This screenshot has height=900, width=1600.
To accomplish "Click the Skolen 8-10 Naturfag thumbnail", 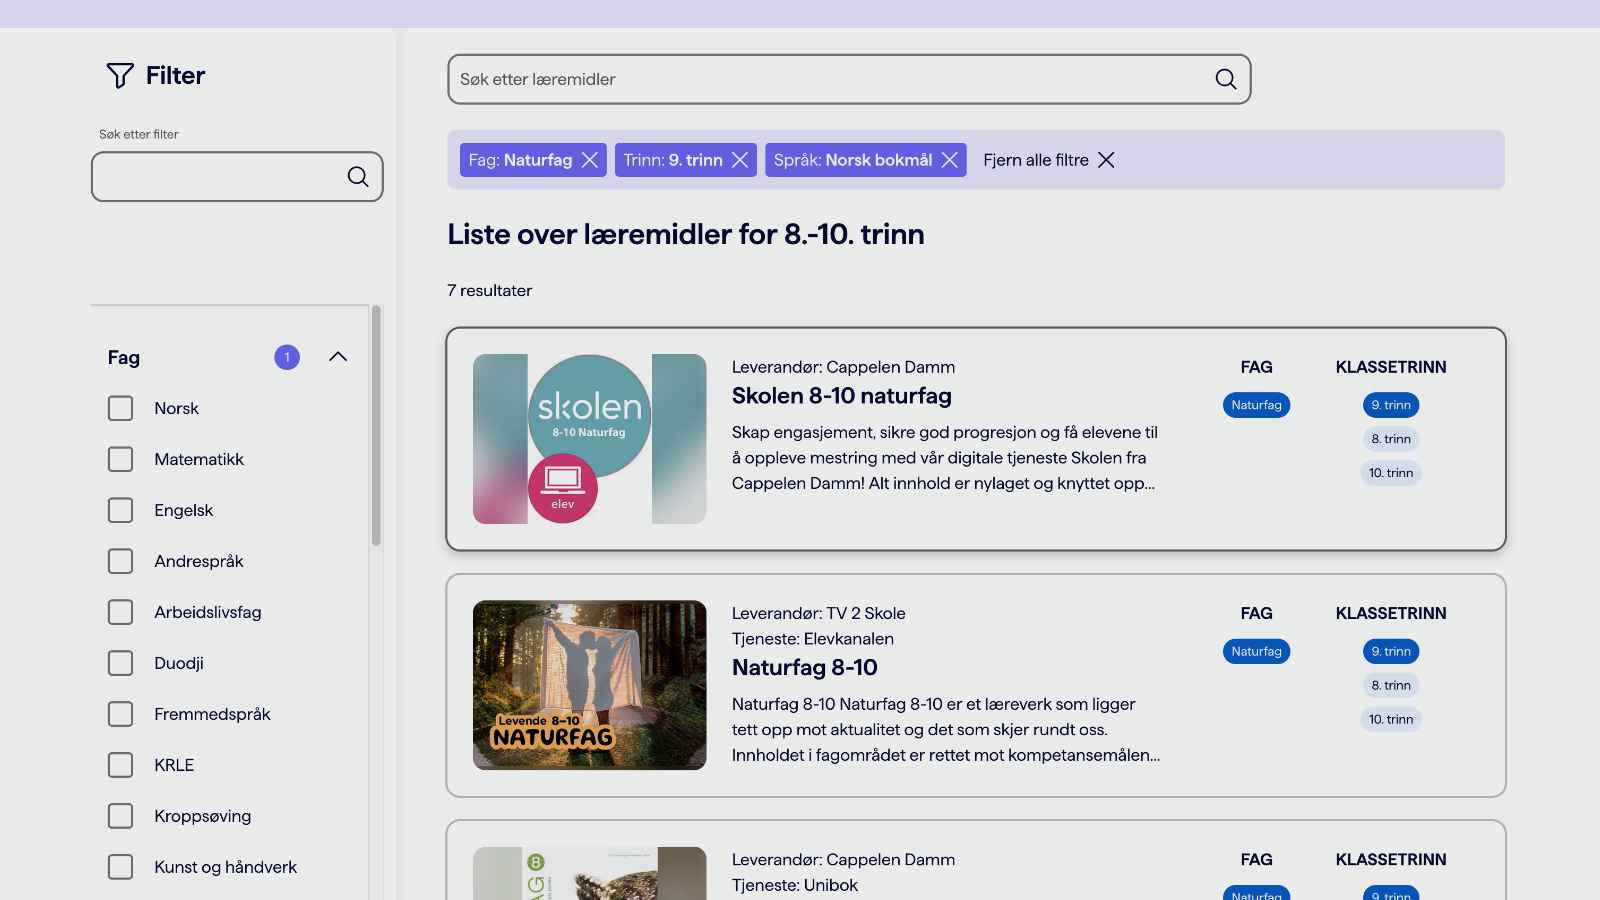I will point(590,439).
